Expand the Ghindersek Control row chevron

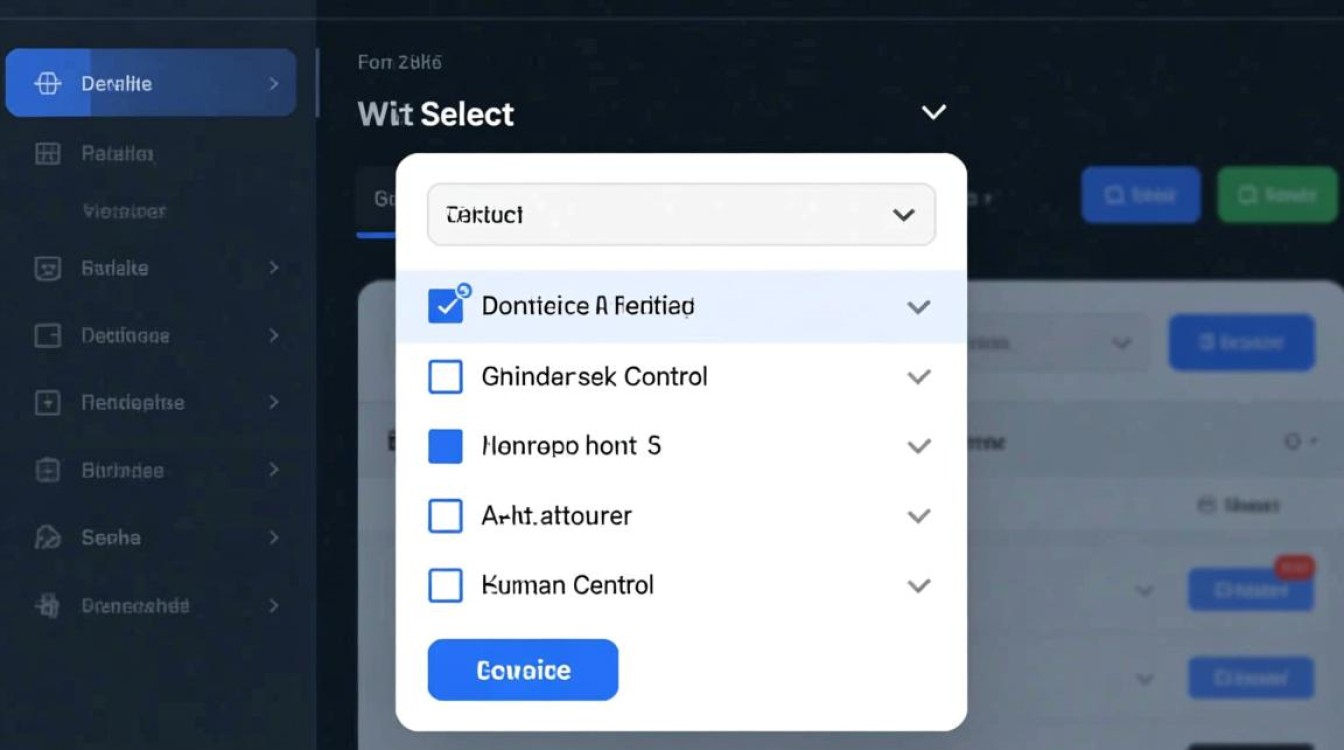click(918, 377)
